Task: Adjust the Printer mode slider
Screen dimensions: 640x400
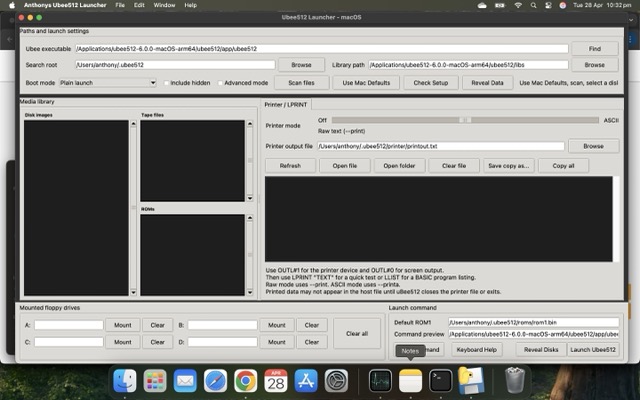Action: pos(465,120)
